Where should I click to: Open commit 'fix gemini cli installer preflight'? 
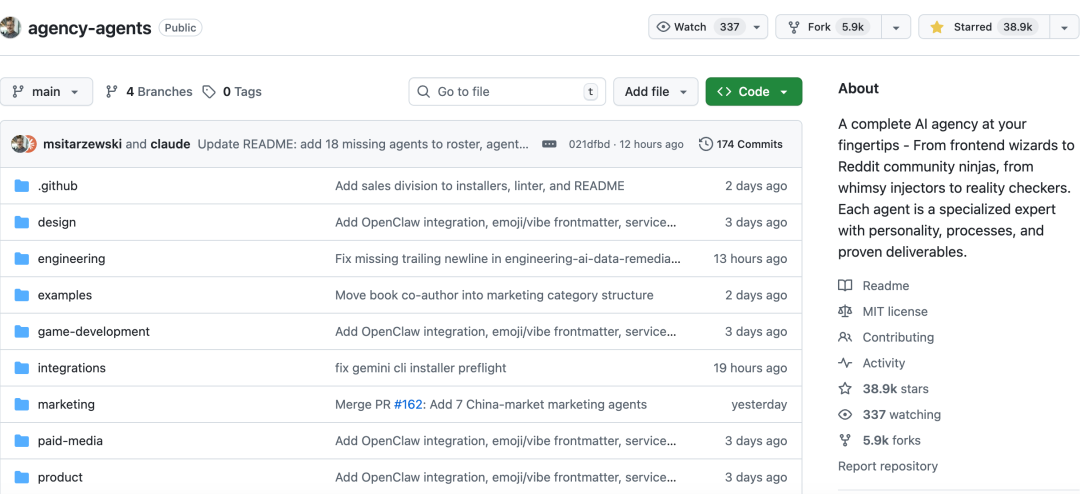[421, 368]
